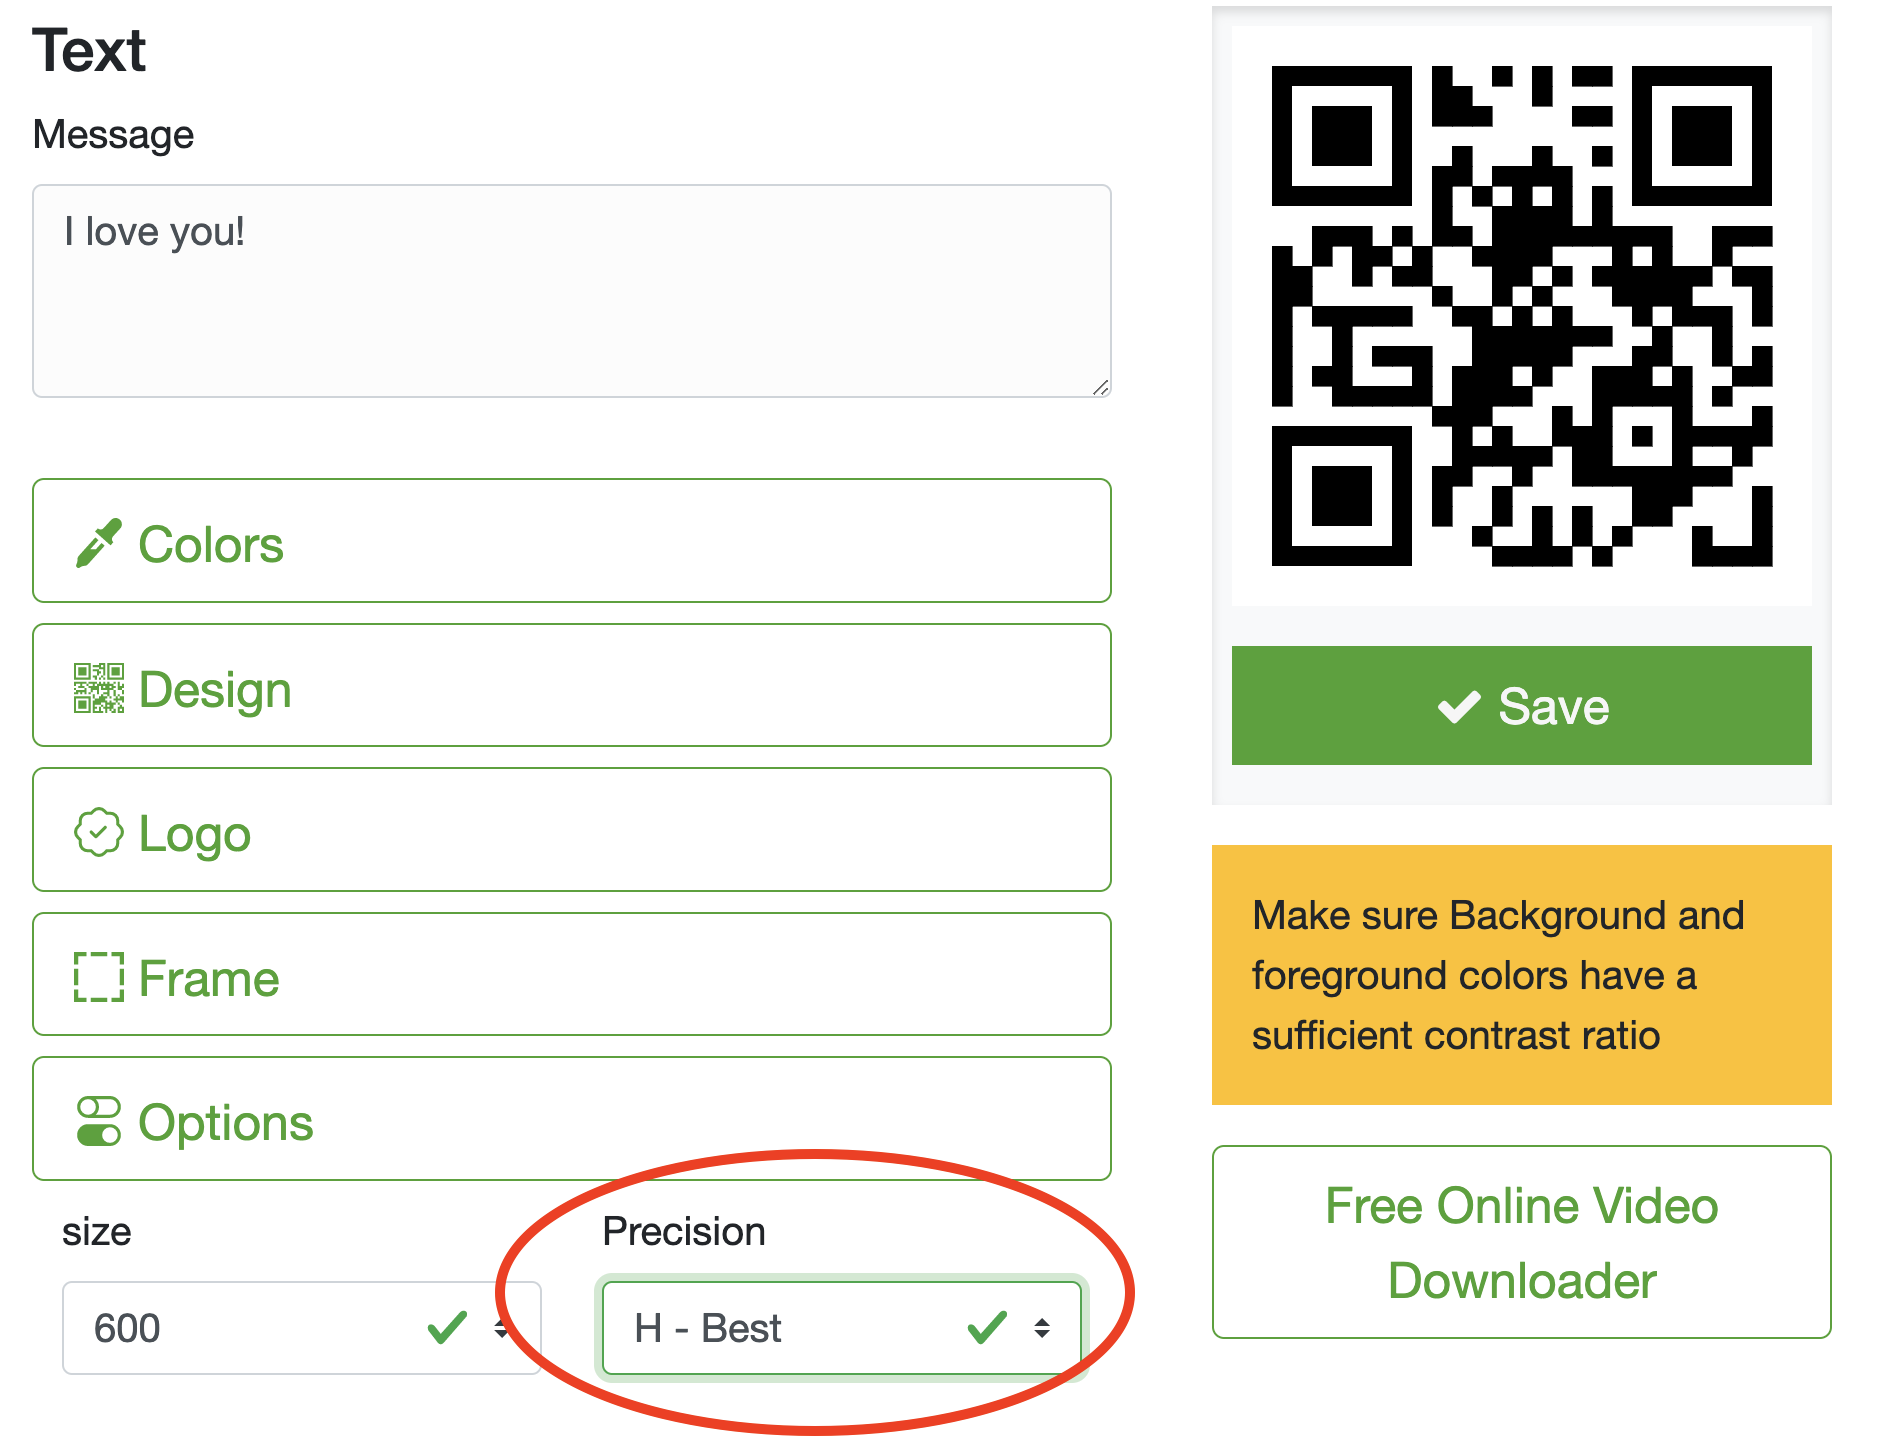Click the 'Message' label

(113, 135)
